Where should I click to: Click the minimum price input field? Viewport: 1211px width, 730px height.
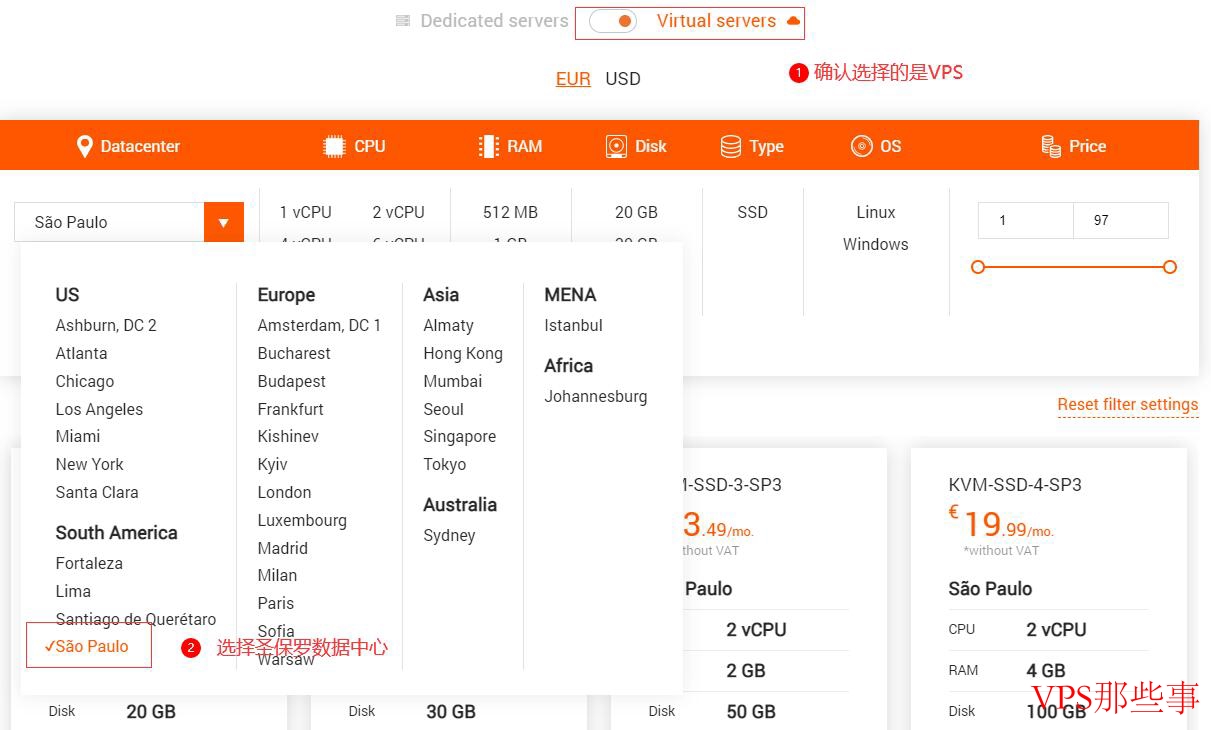1026,220
